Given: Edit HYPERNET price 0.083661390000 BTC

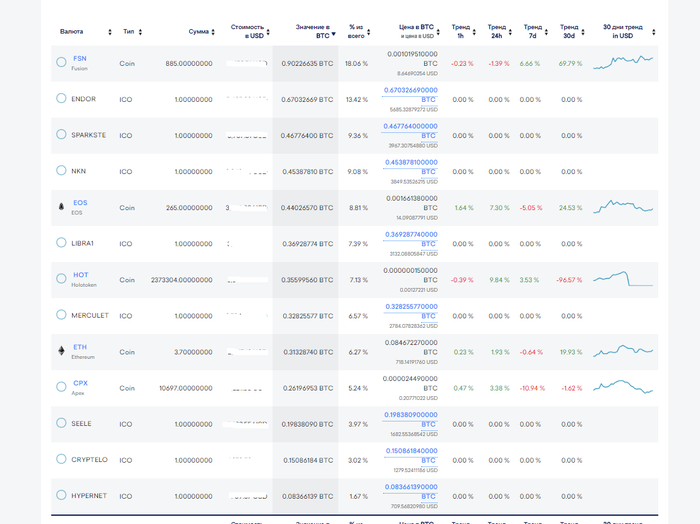Looking at the screenshot, I should 411,491.
